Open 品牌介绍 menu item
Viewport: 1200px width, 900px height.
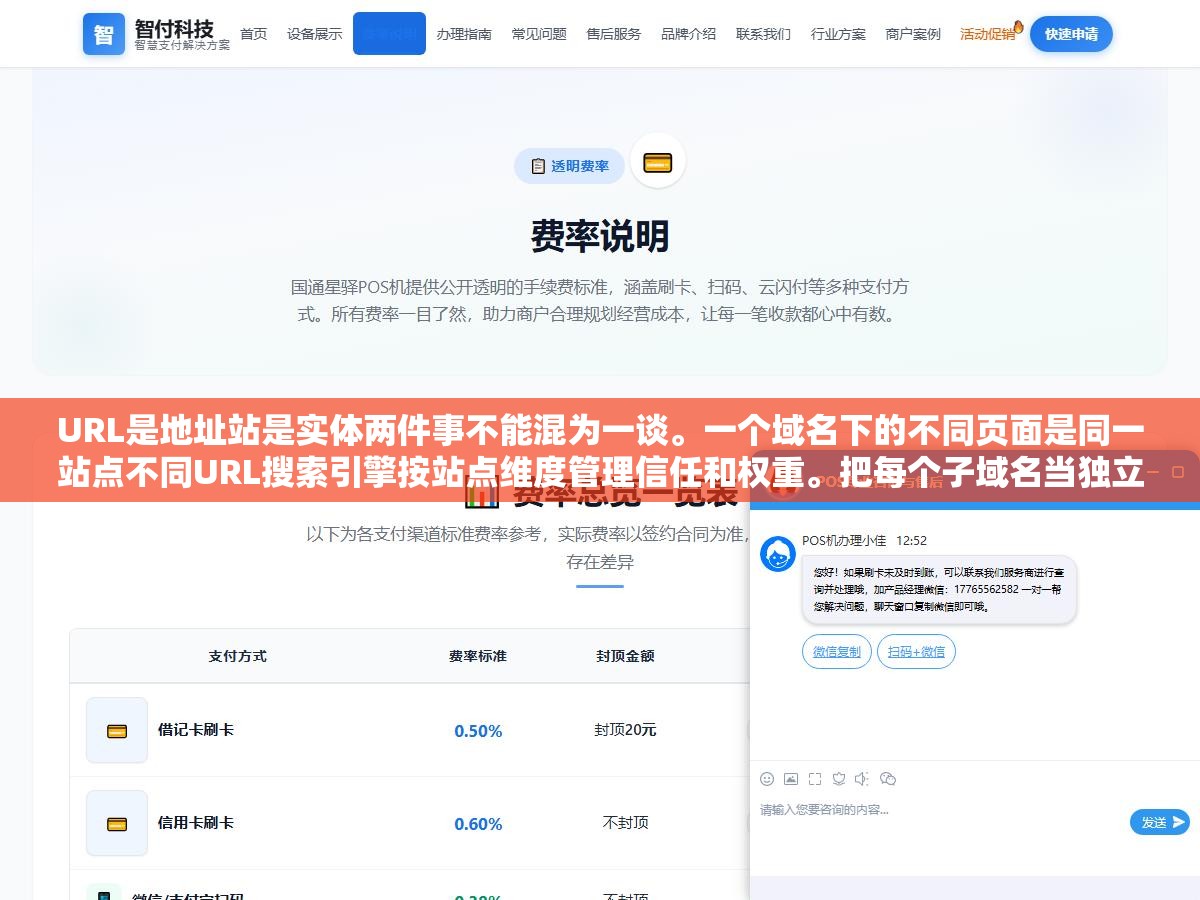(688, 34)
